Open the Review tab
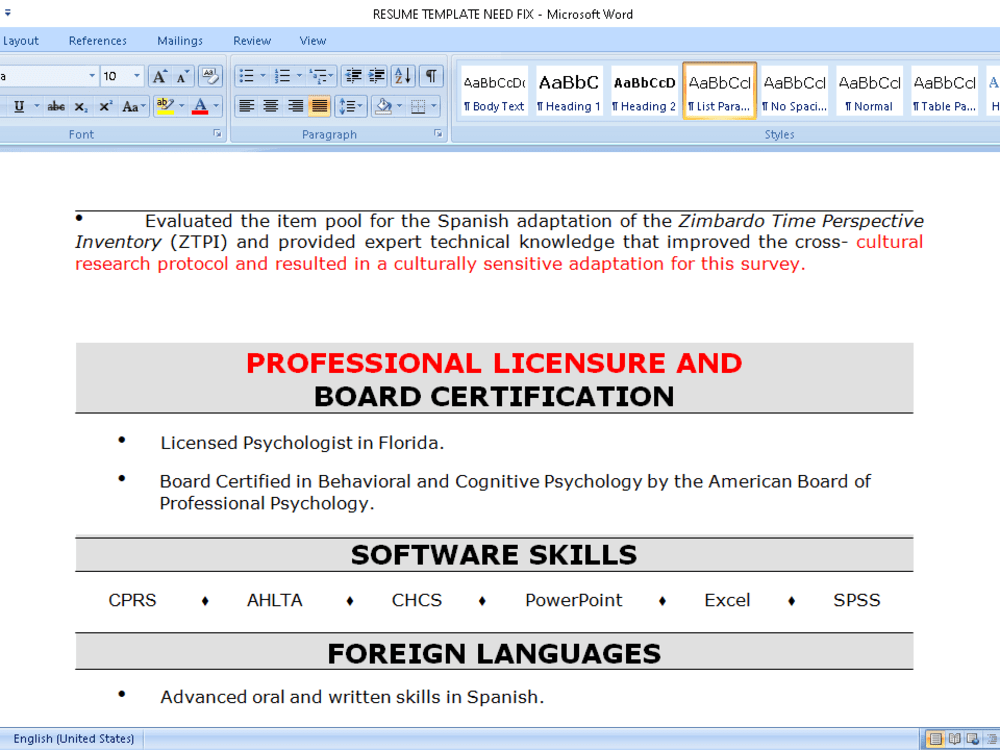This screenshot has height=750, width=1000. (252, 41)
